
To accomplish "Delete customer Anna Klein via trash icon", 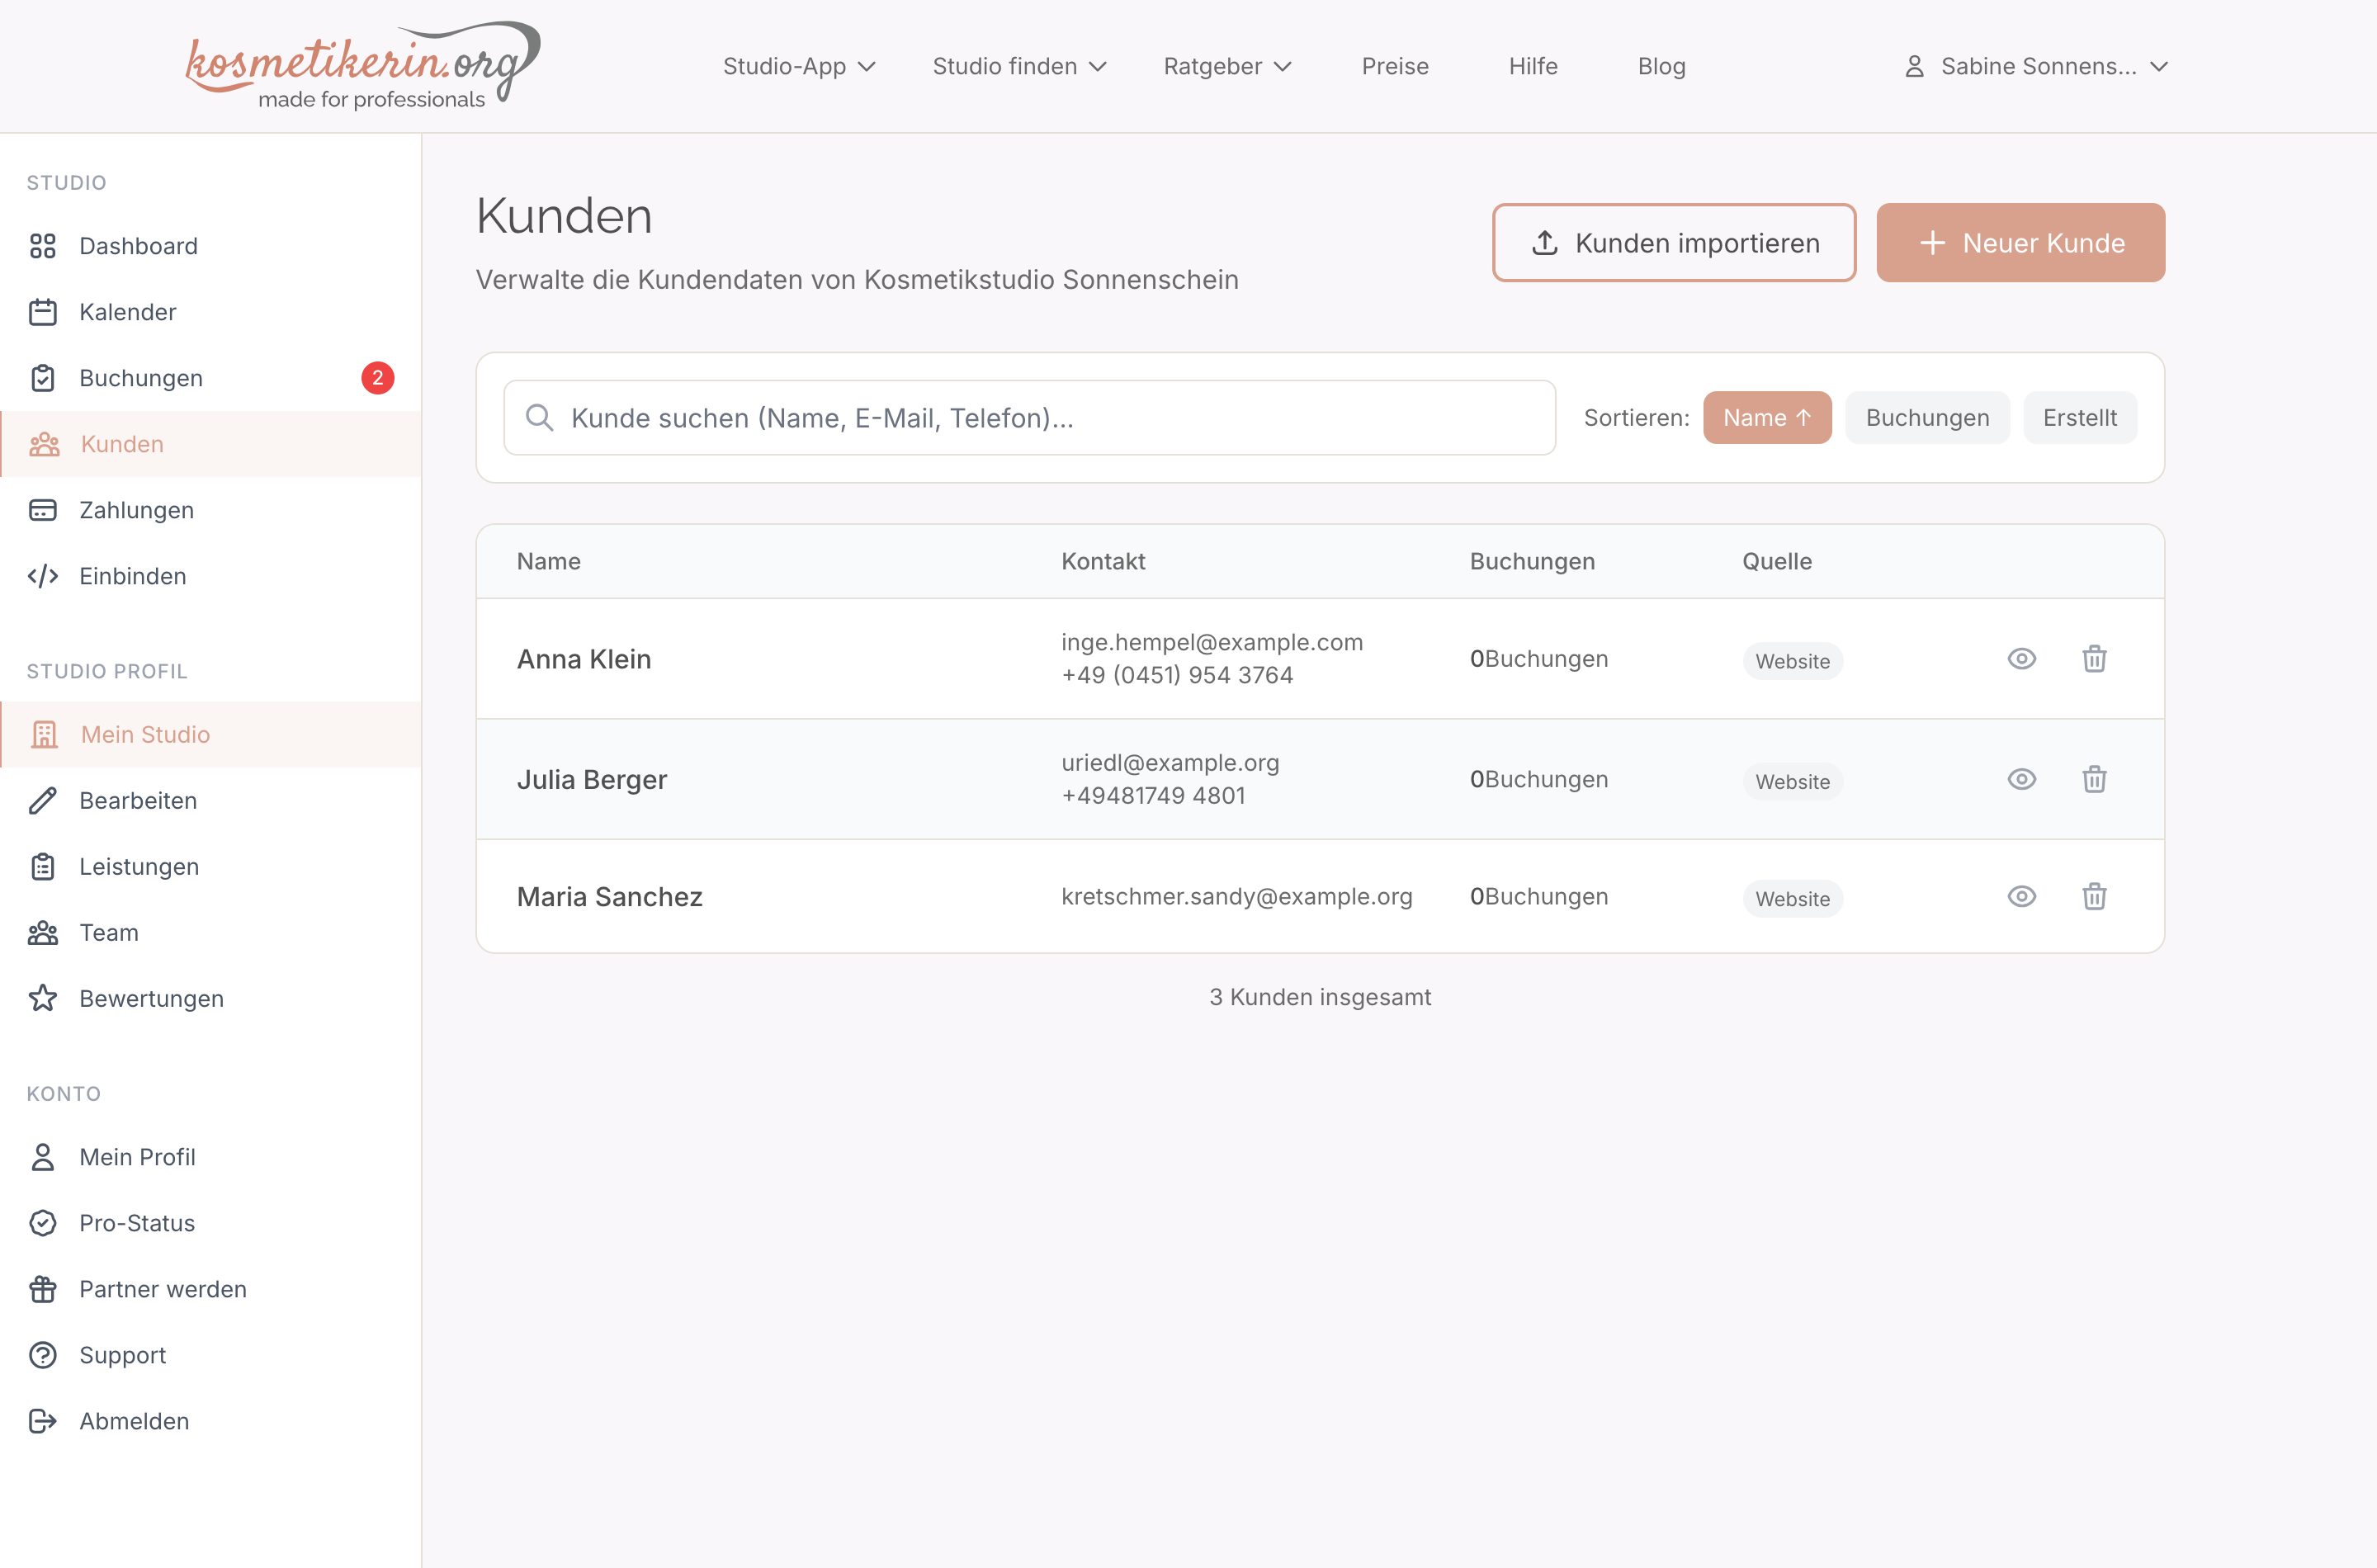I will tap(2094, 658).
